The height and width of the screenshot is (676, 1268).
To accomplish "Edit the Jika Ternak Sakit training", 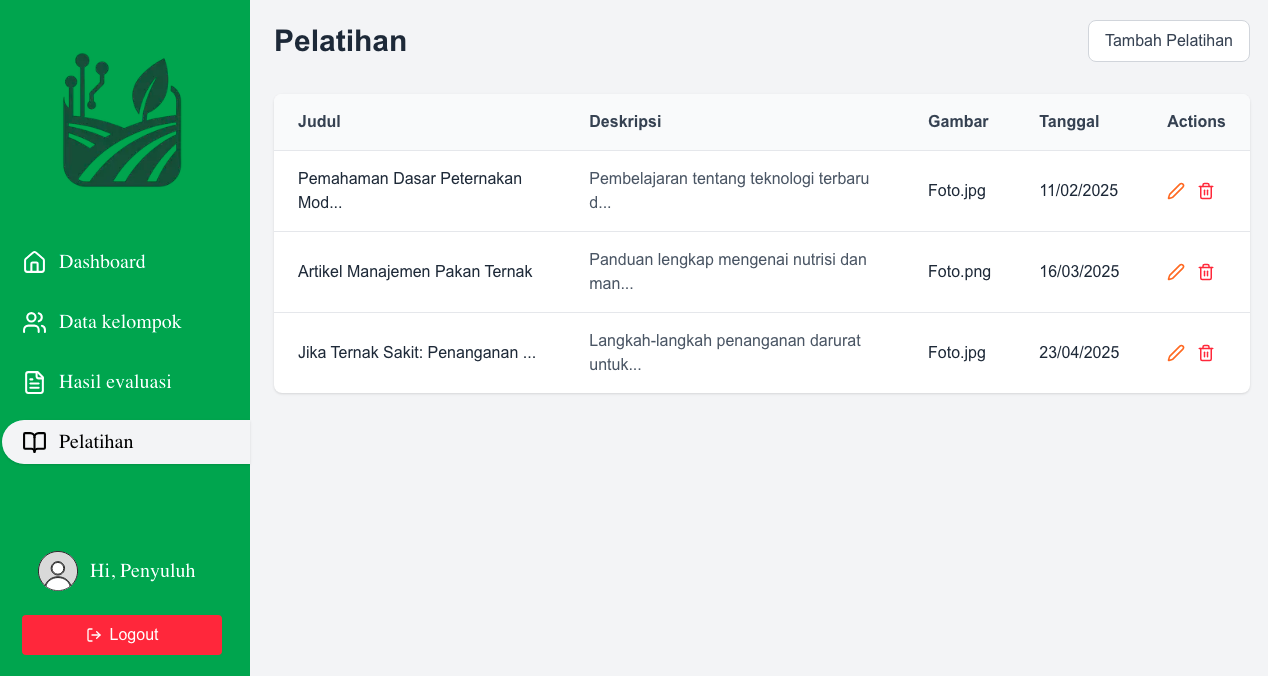I will 1176,353.
